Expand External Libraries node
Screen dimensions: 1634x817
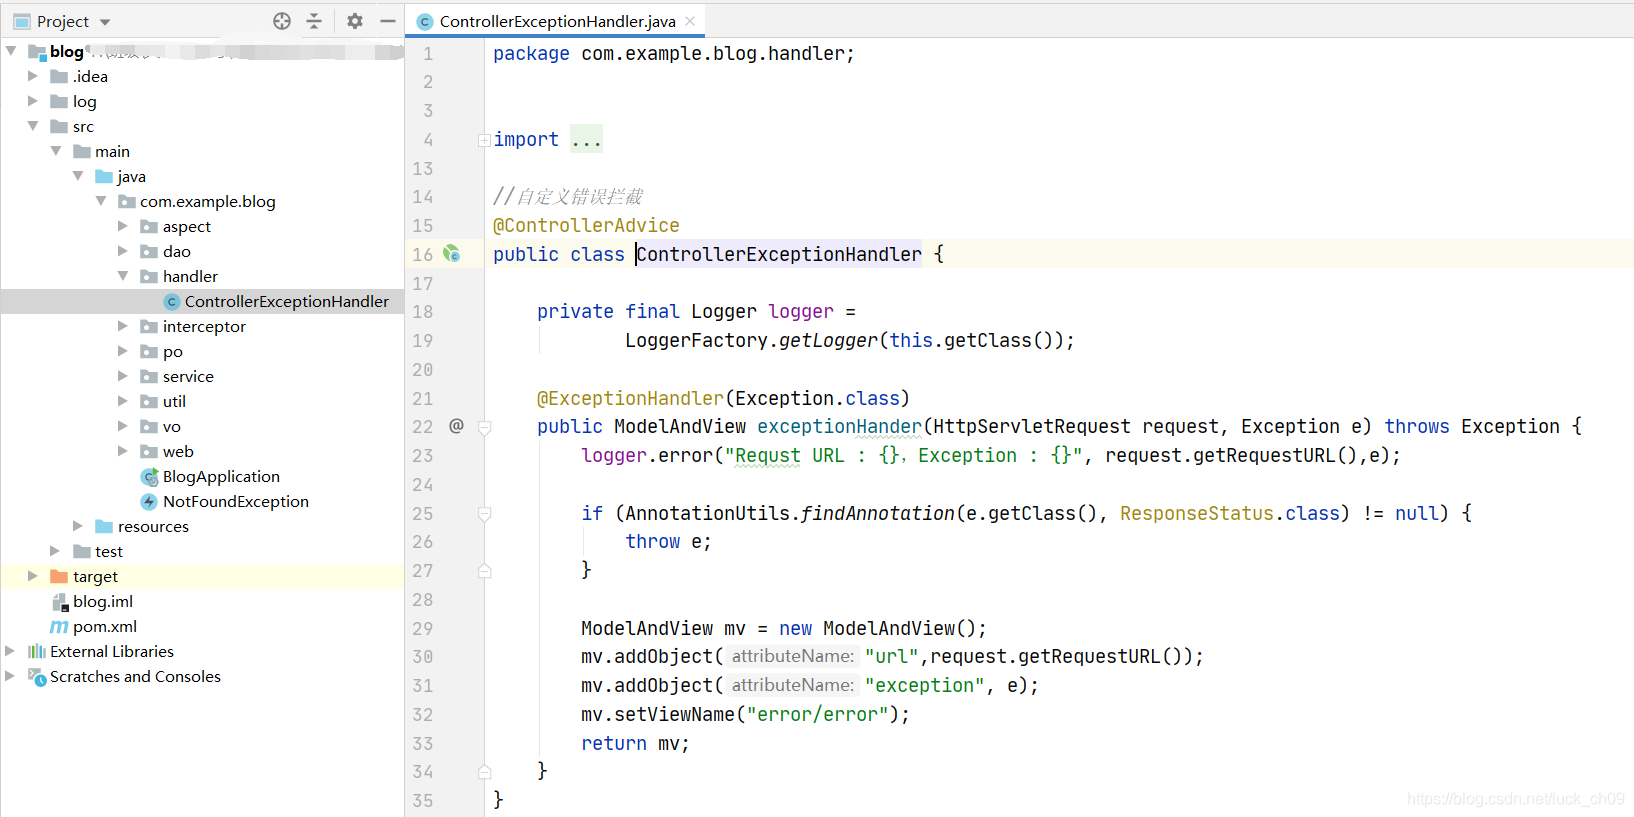[x=10, y=651]
